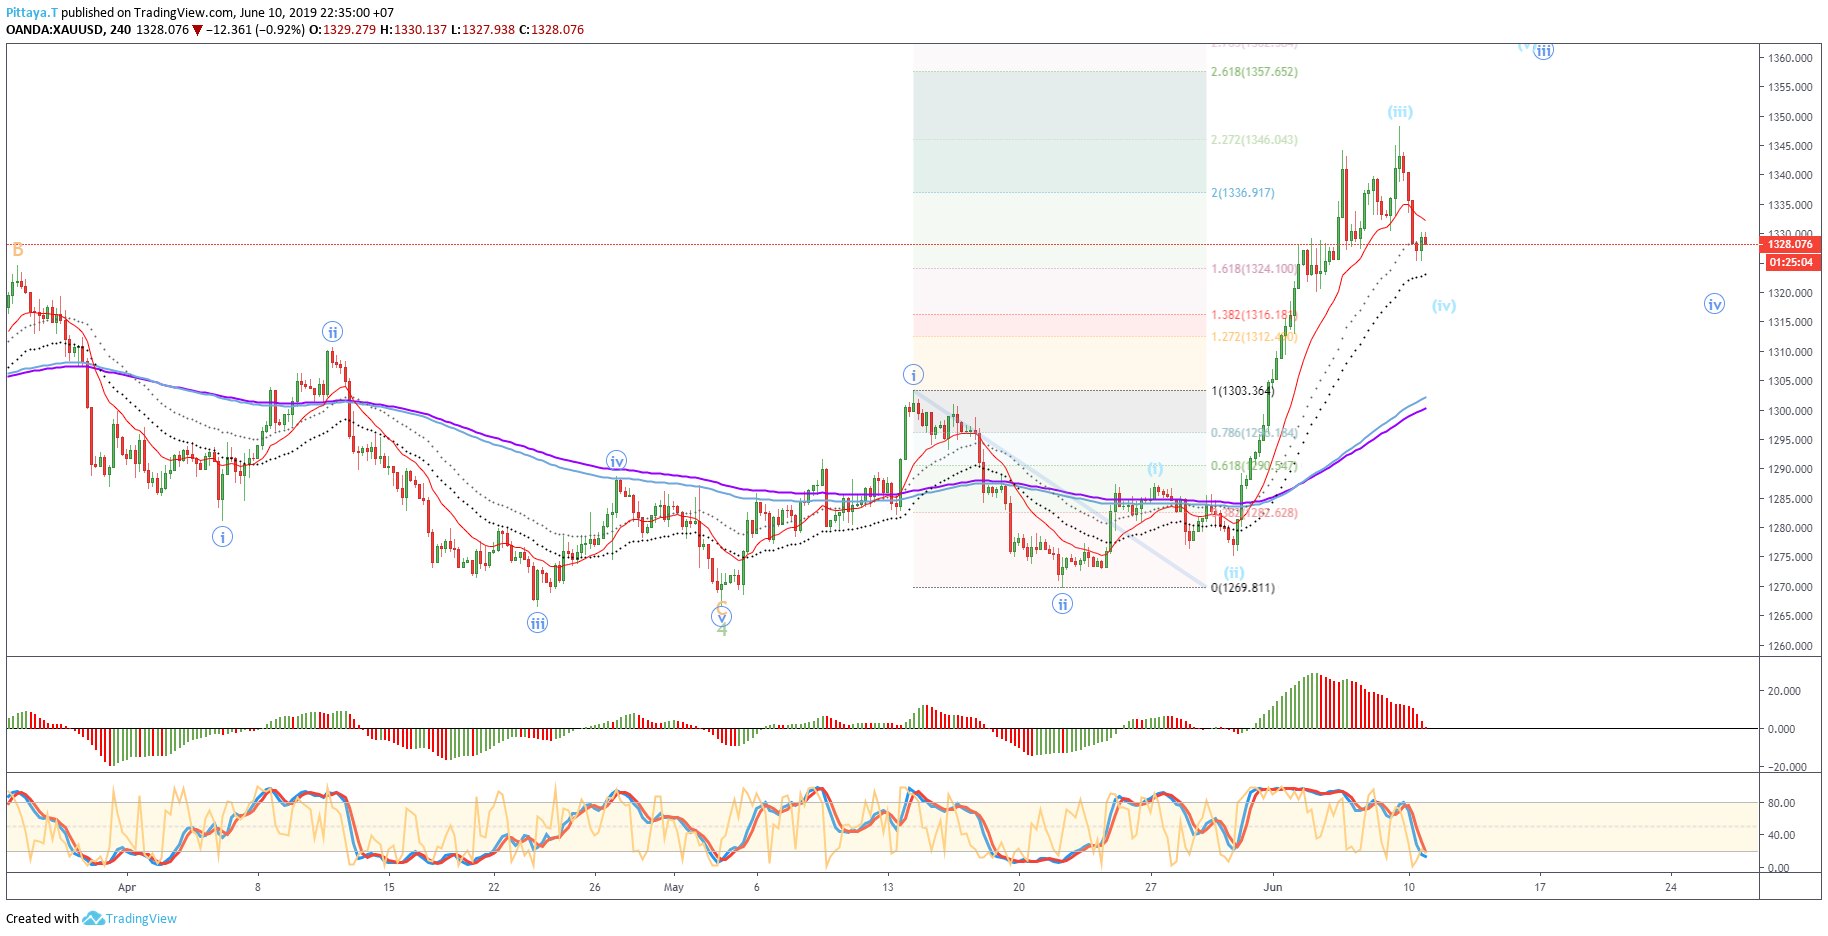Click the Fibonacci 0.786 level label

coord(1254,433)
